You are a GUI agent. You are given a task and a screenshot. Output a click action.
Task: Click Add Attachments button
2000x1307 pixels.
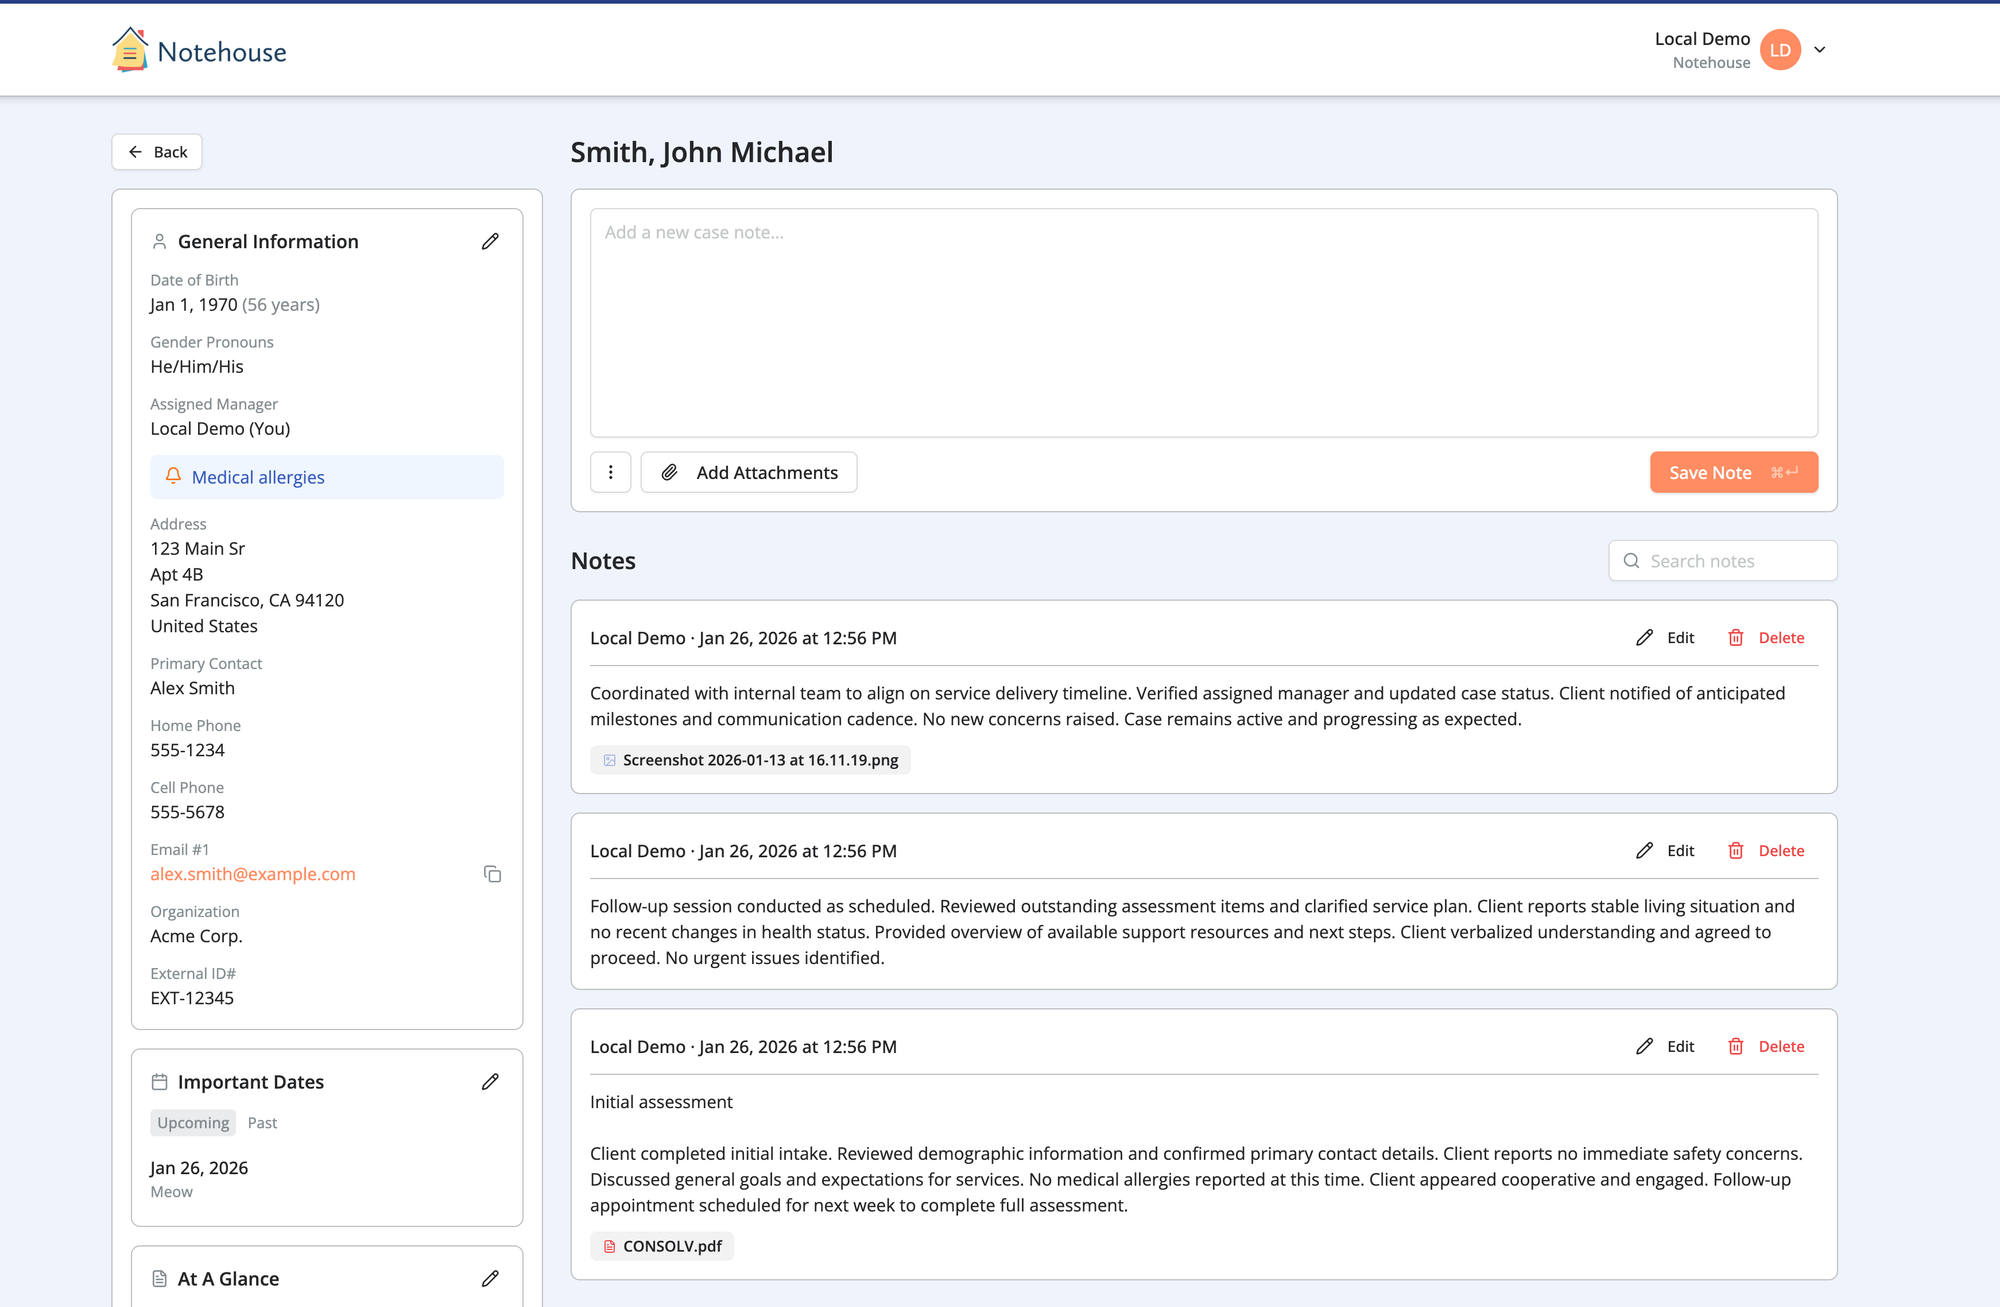click(749, 472)
